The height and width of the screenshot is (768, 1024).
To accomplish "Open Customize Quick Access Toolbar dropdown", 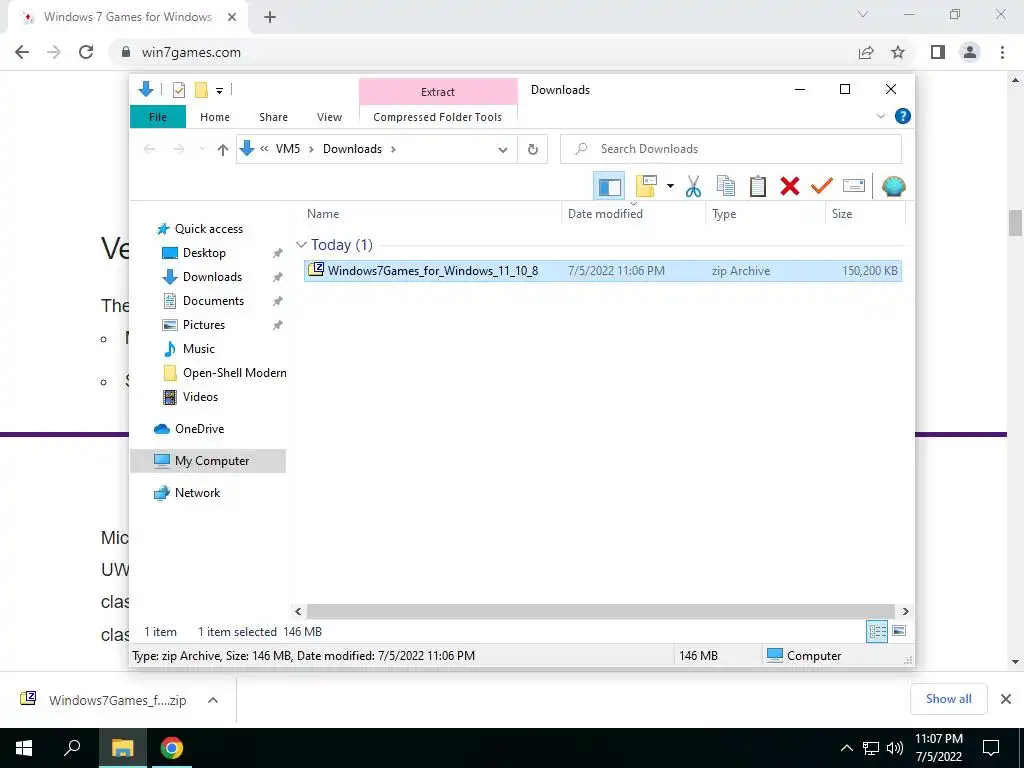I will point(219,91).
